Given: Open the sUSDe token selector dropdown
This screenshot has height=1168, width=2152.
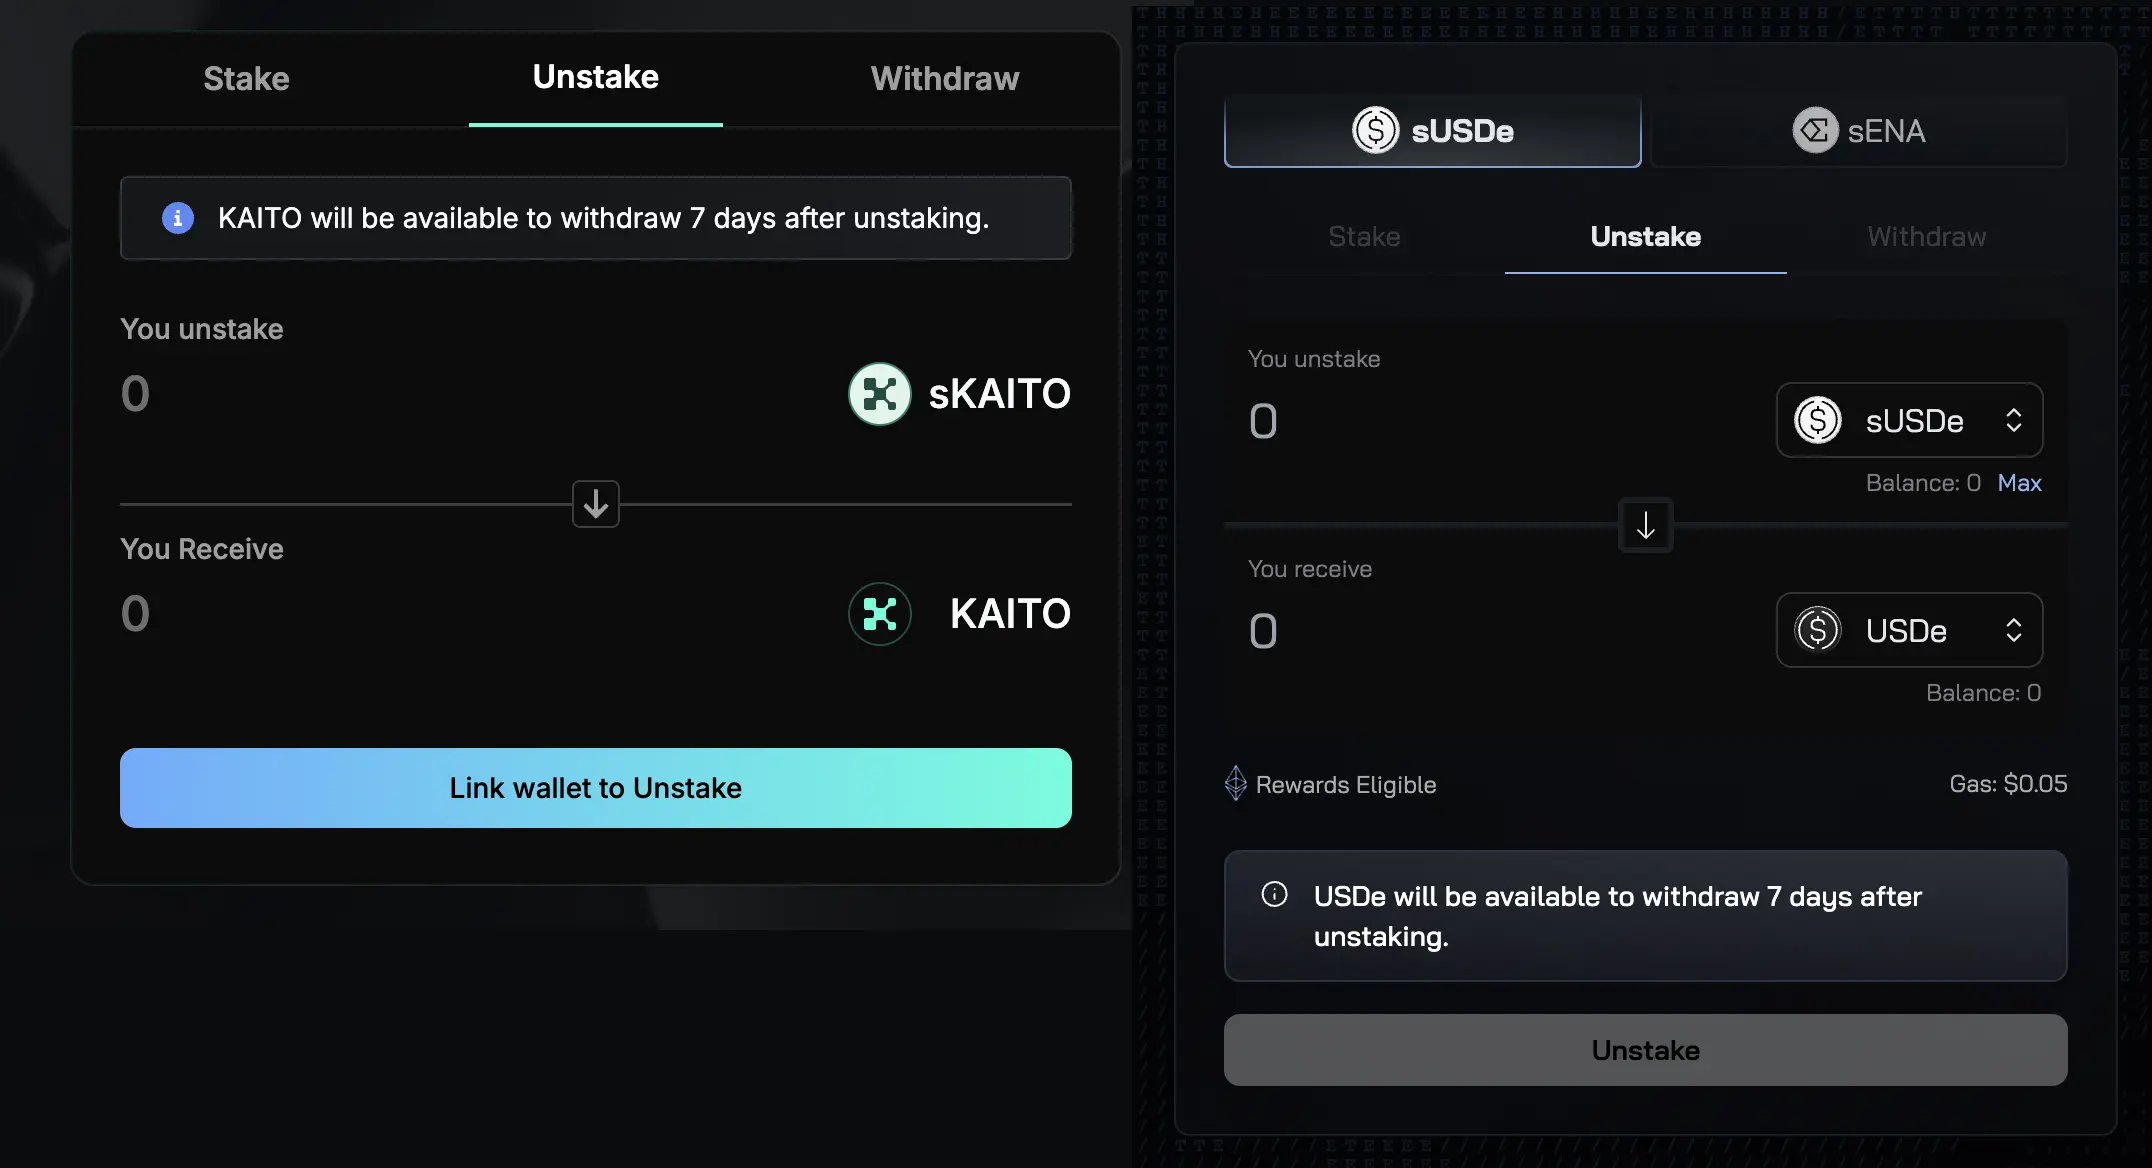Looking at the screenshot, I should click(1908, 420).
